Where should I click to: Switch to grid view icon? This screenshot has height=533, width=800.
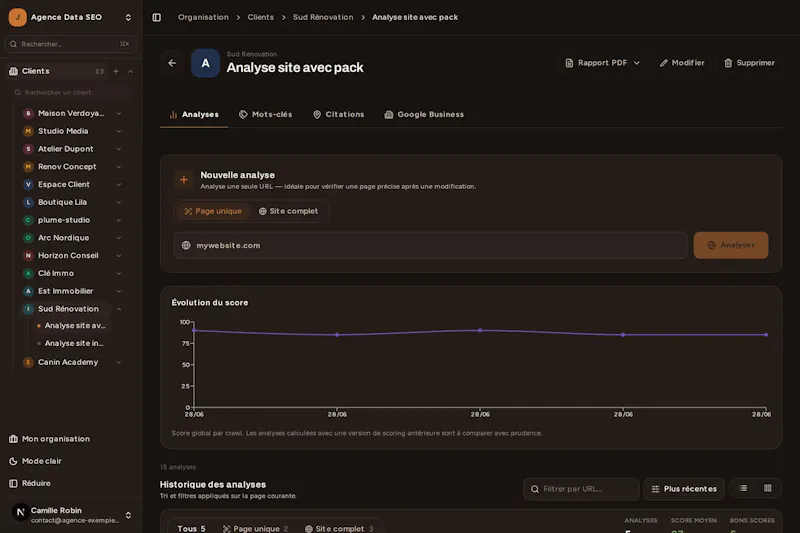[x=767, y=489]
